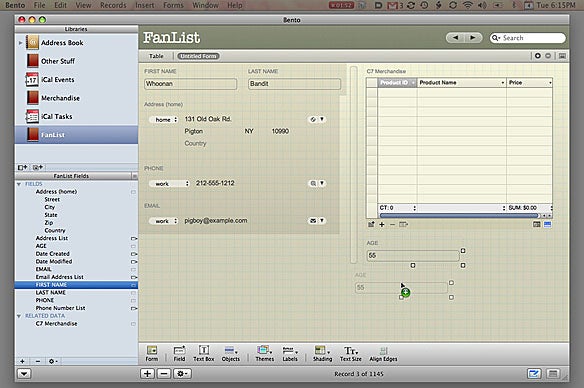This screenshot has width=584, height=388.
Task: Open the Records menu
Action: [x=113, y=5]
